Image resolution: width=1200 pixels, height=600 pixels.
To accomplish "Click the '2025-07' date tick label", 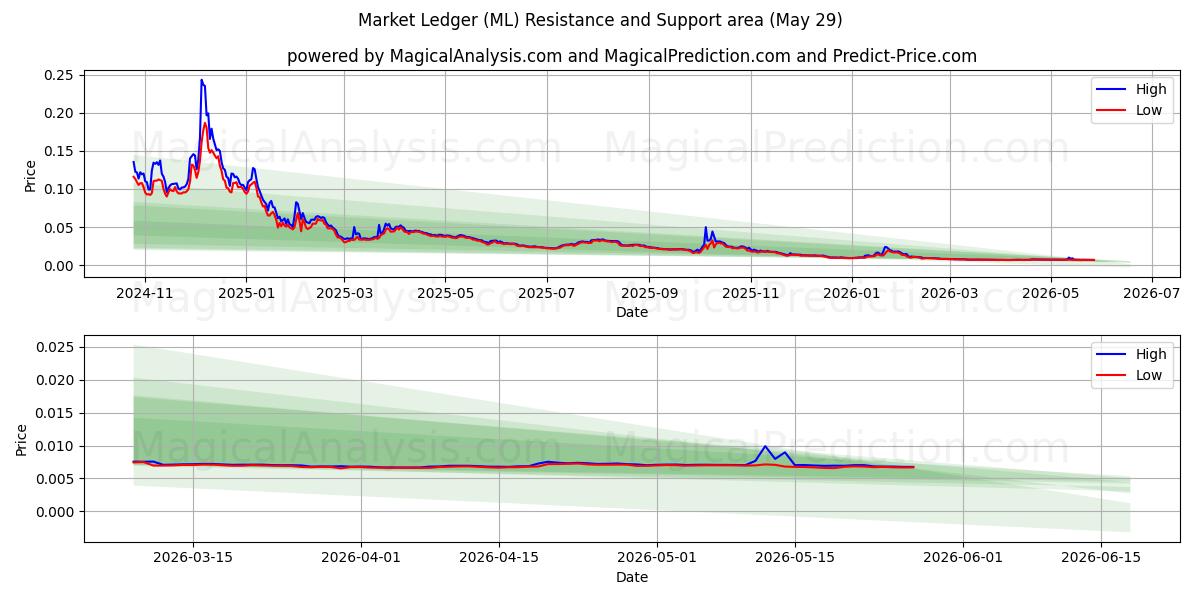I will (x=546, y=293).
